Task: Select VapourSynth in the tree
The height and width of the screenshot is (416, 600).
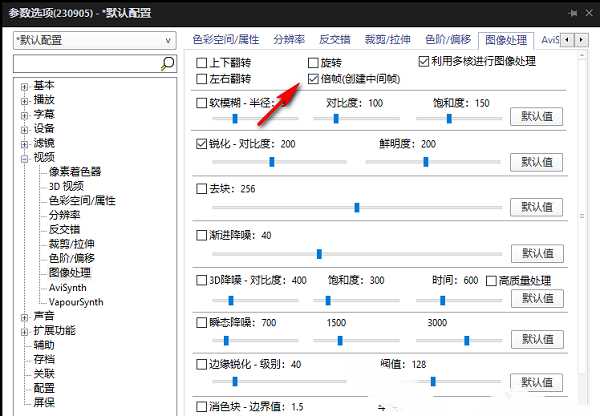Action: [x=76, y=302]
